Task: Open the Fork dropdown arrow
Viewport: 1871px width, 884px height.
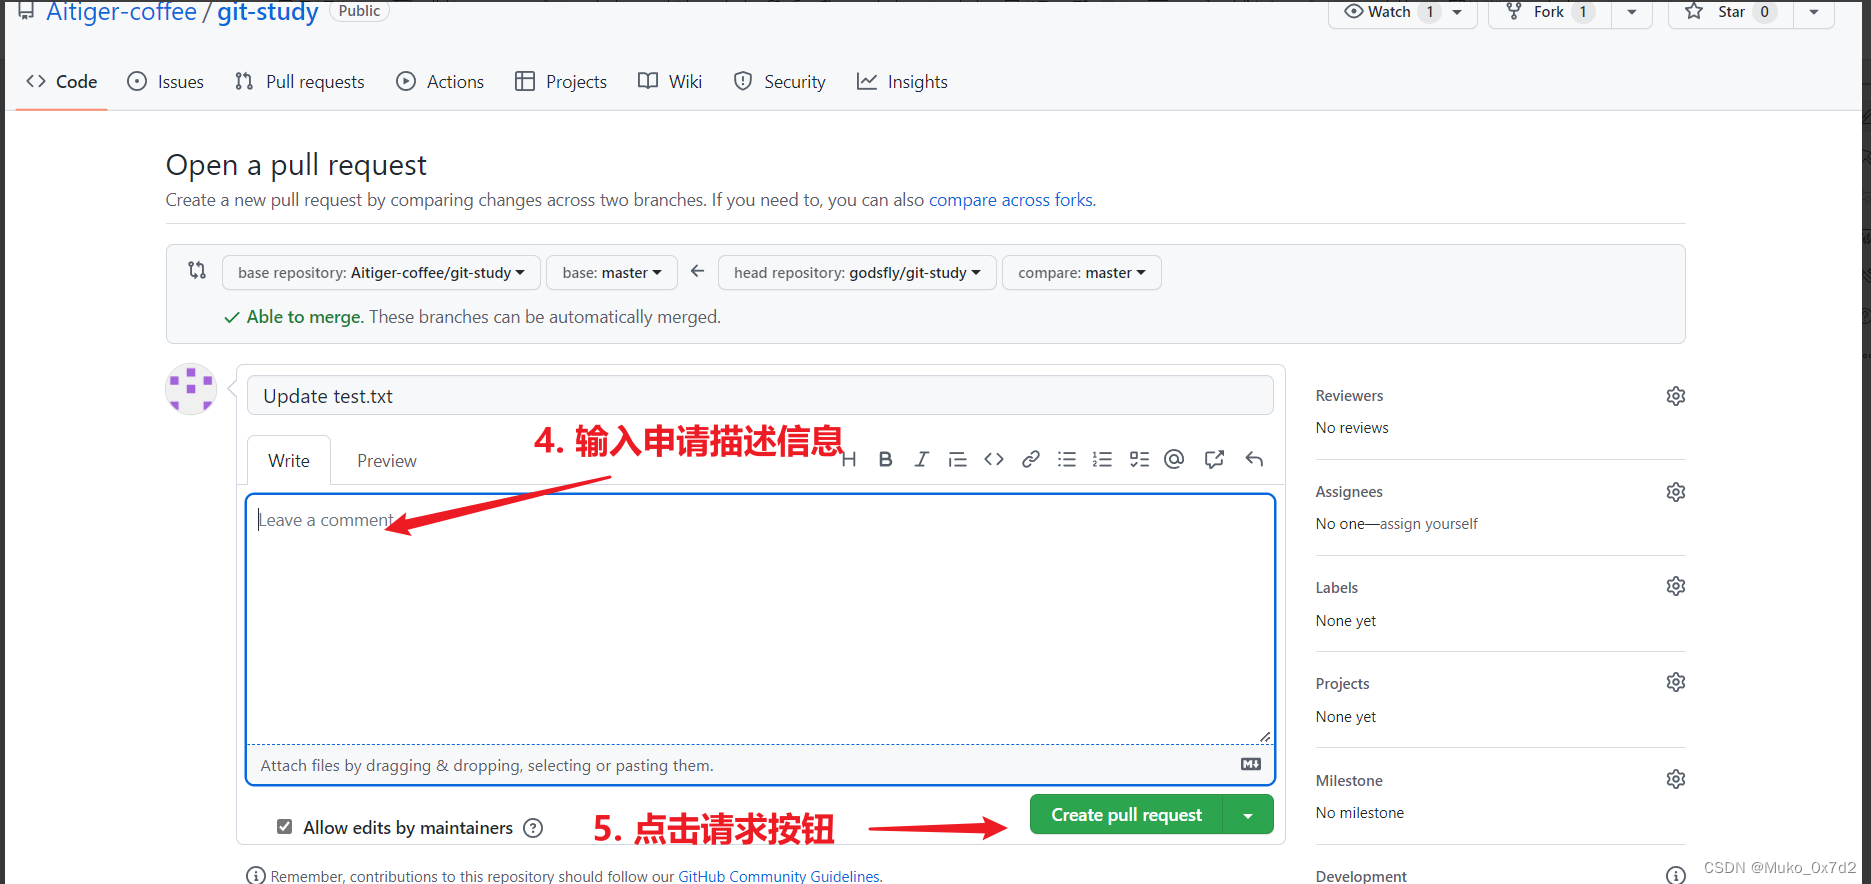Action: point(1632,12)
